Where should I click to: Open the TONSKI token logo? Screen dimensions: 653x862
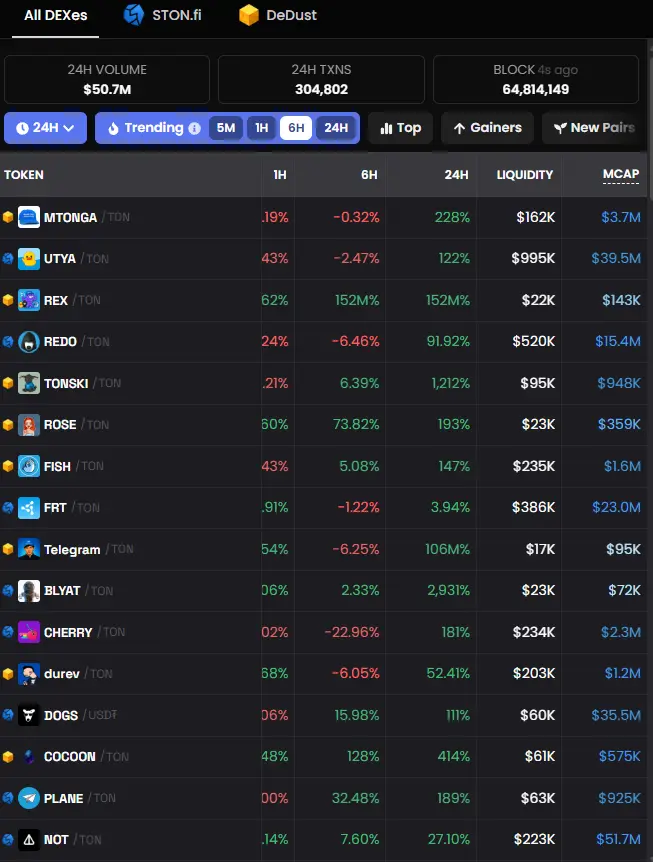click(29, 383)
